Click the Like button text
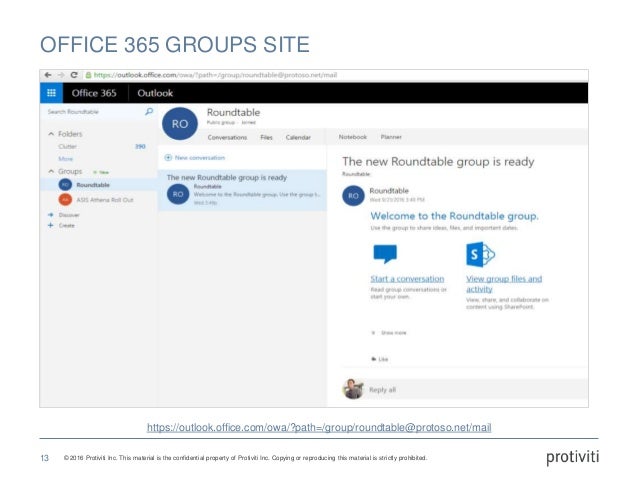The image size is (638, 479). (x=383, y=359)
